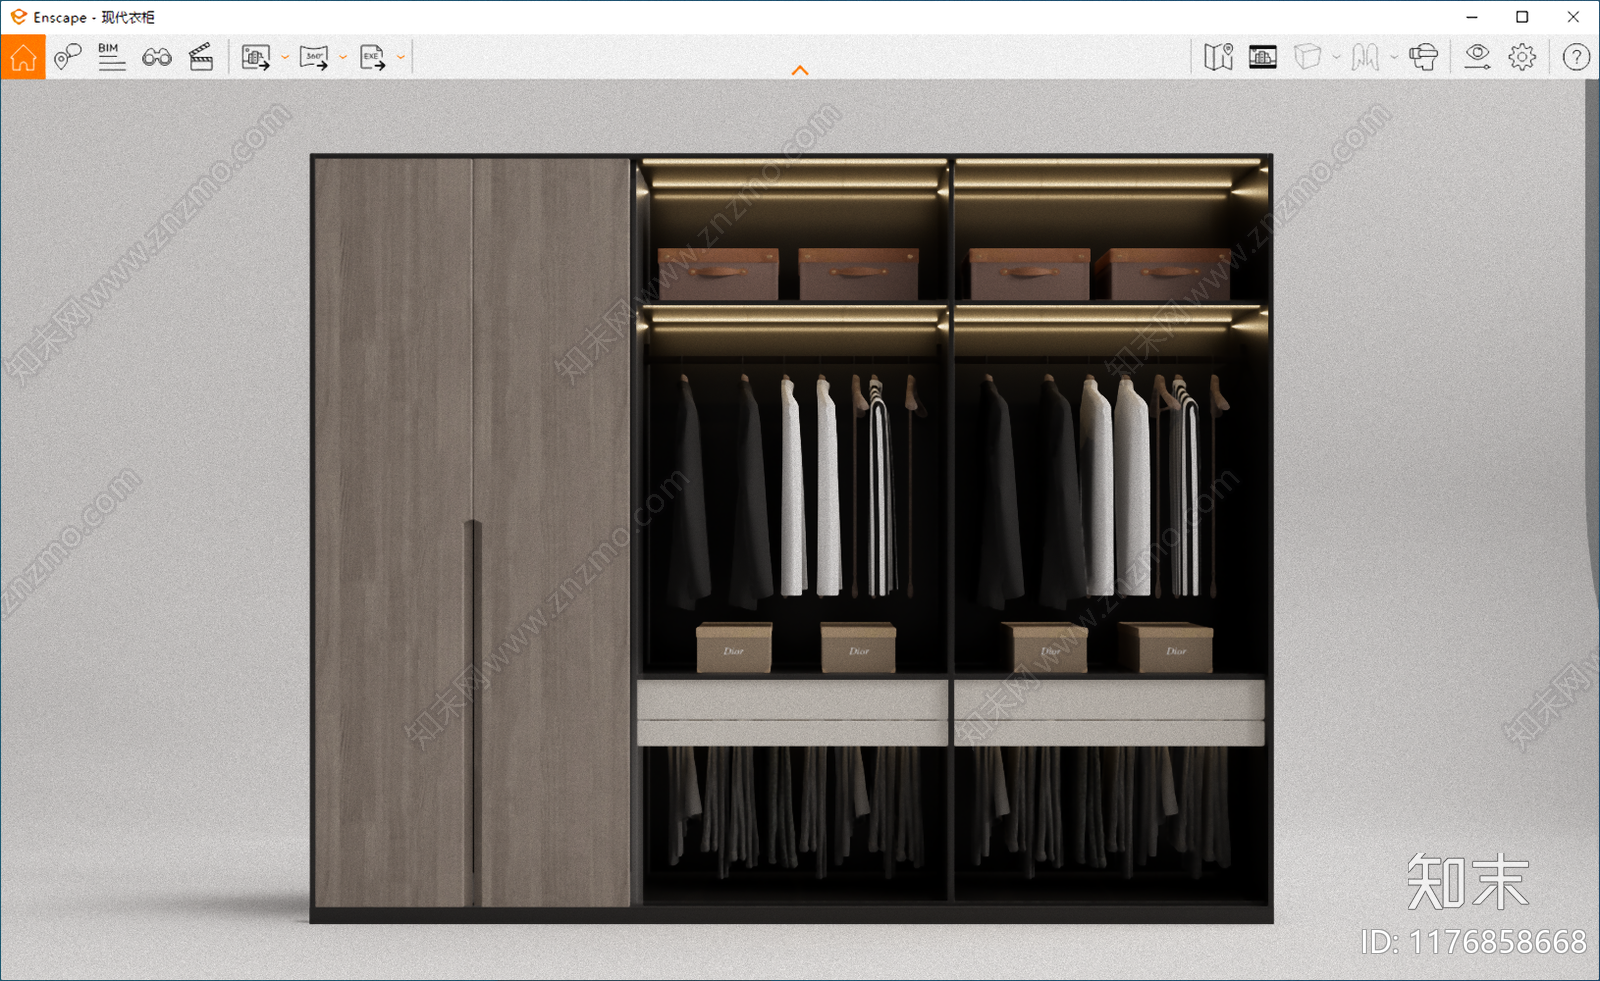Expand the navigation mode dropdown arrow
The image size is (1600, 981).
1394,57
